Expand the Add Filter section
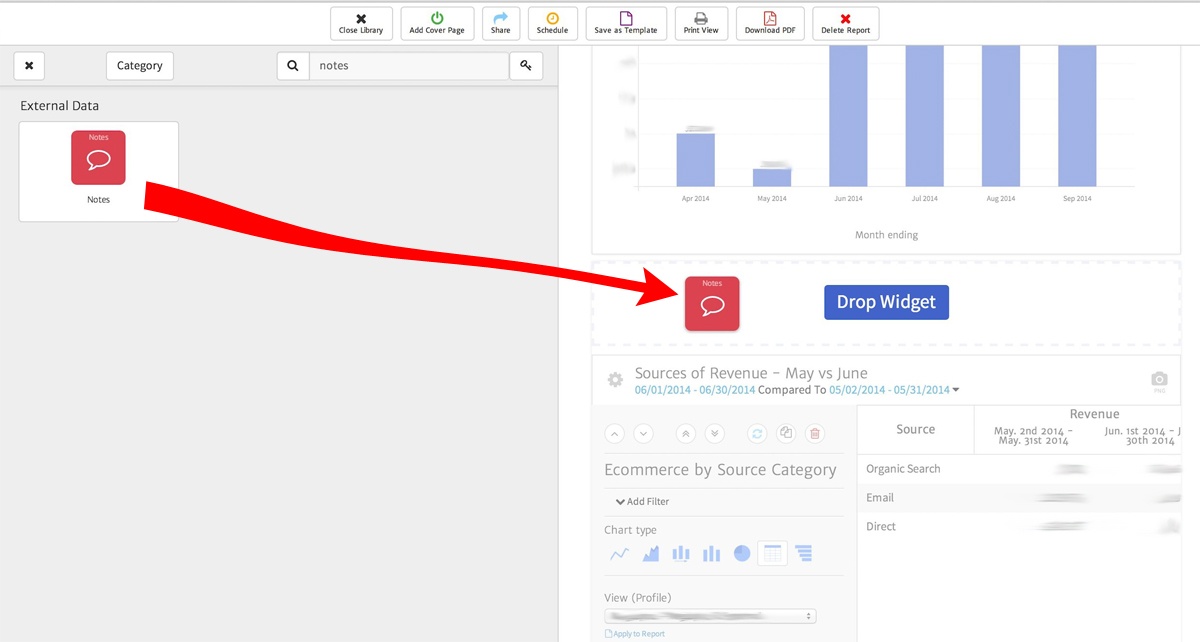1200x642 pixels. 642,501
